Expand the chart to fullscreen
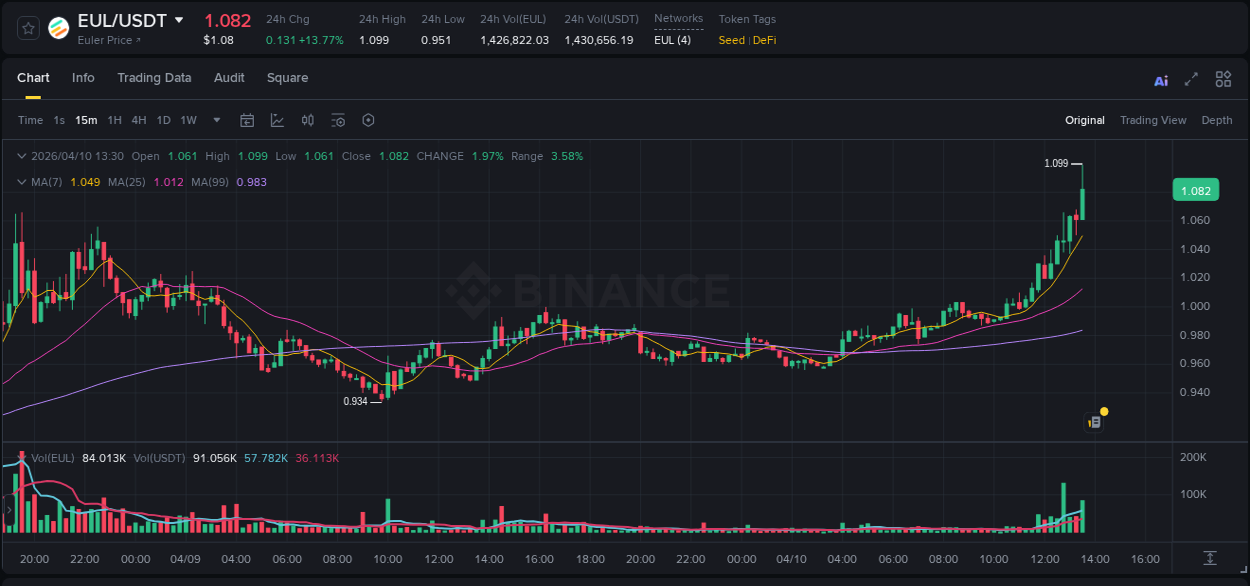This screenshot has height=586, width=1250. point(1192,78)
